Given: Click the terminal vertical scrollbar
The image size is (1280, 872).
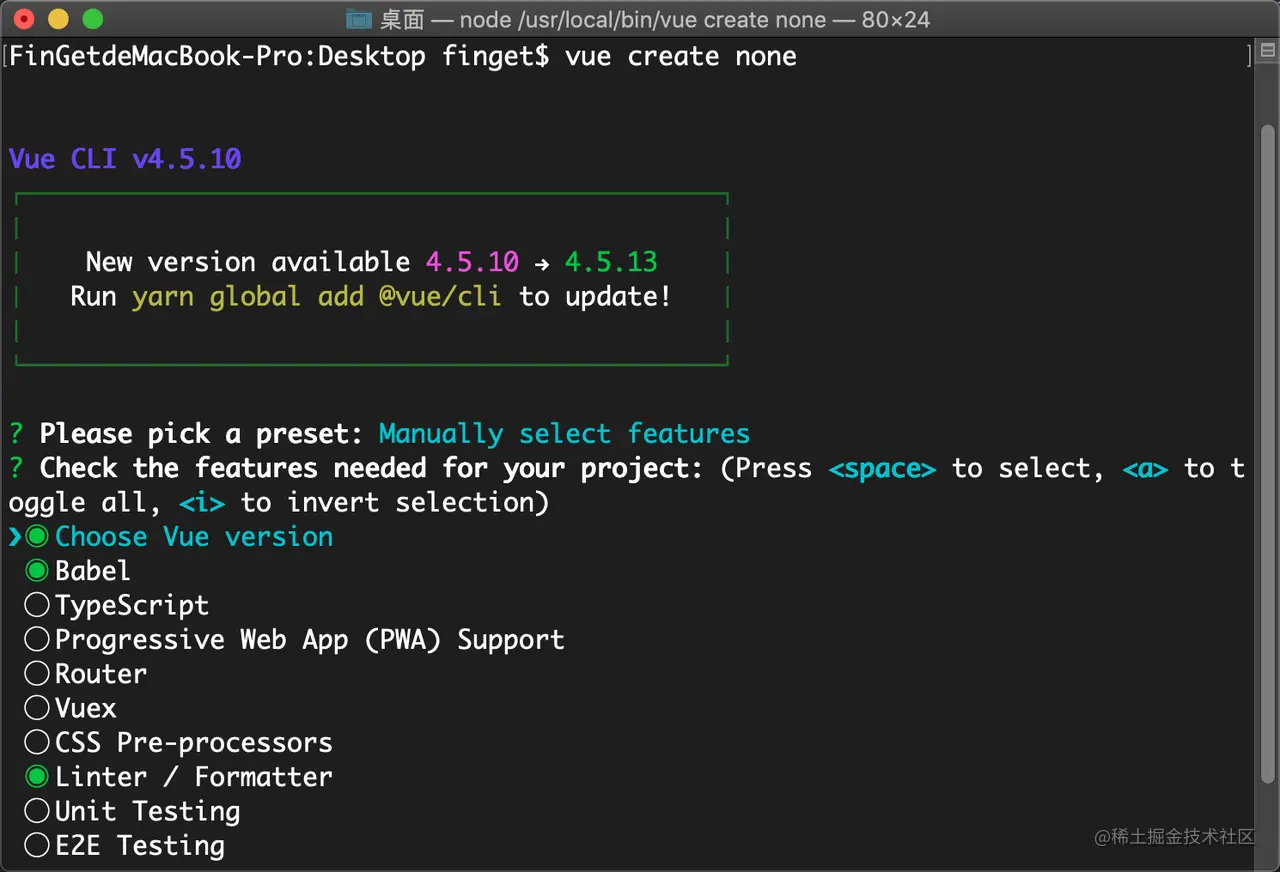Looking at the screenshot, I should (x=1267, y=450).
